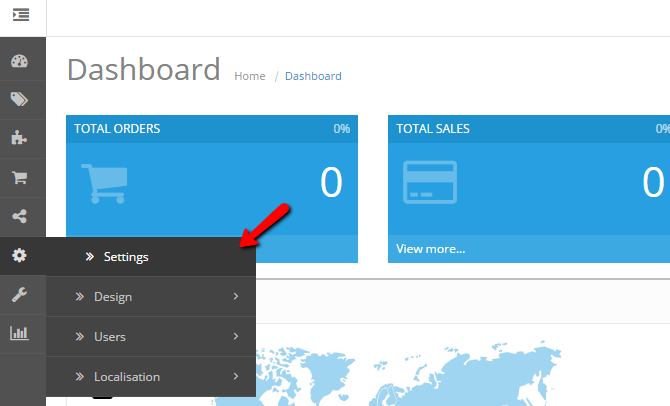Image resolution: width=670 pixels, height=406 pixels.
Task: Expand the Localisation submenu arrow
Action: [x=235, y=376]
